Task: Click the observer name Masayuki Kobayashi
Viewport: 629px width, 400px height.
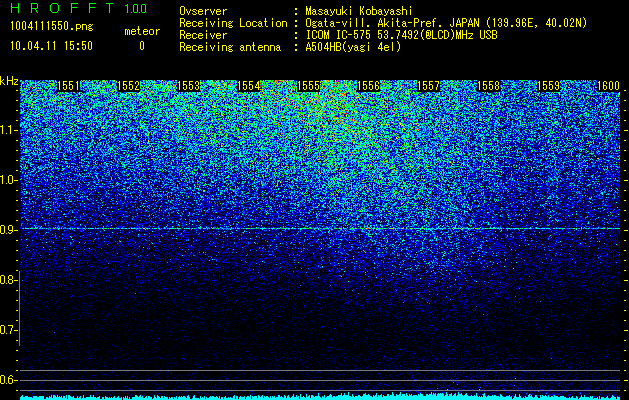Action: point(359,11)
